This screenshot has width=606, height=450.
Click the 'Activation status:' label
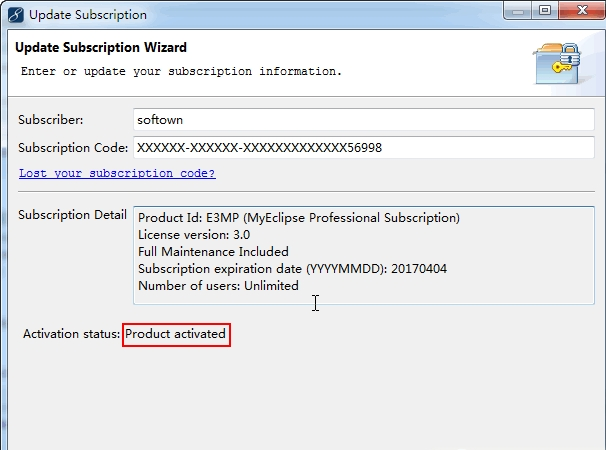(x=71, y=334)
